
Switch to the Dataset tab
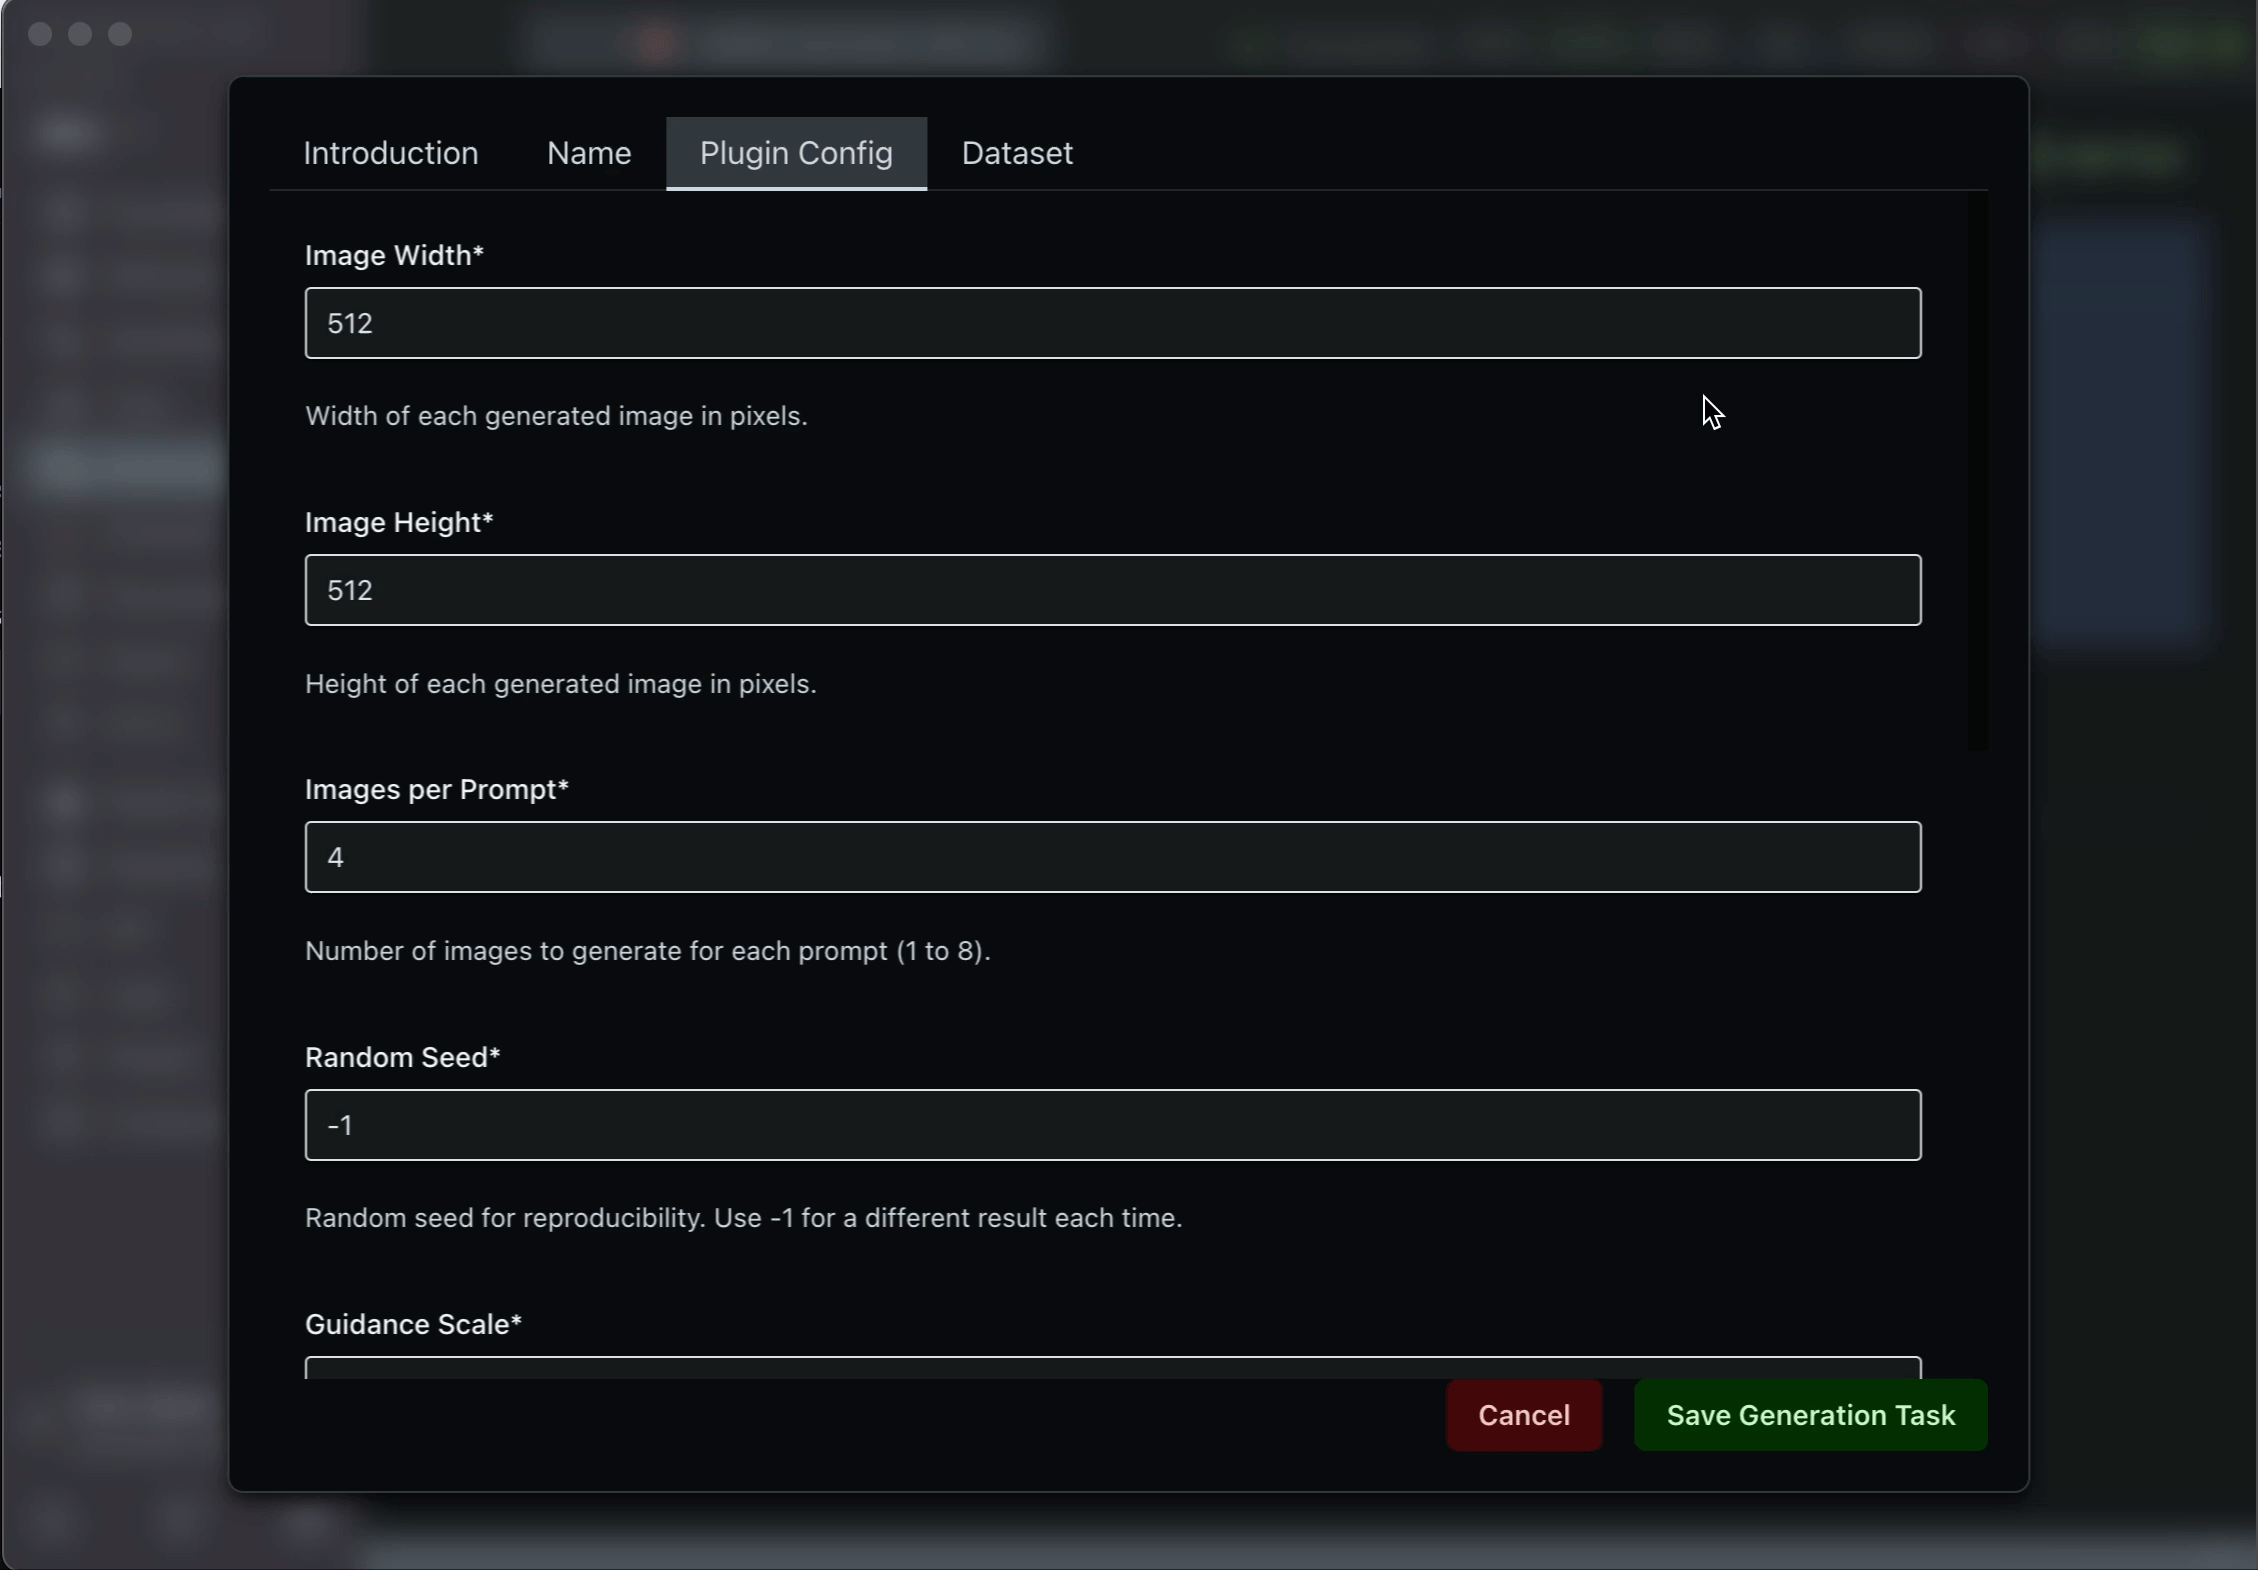pos(1017,153)
